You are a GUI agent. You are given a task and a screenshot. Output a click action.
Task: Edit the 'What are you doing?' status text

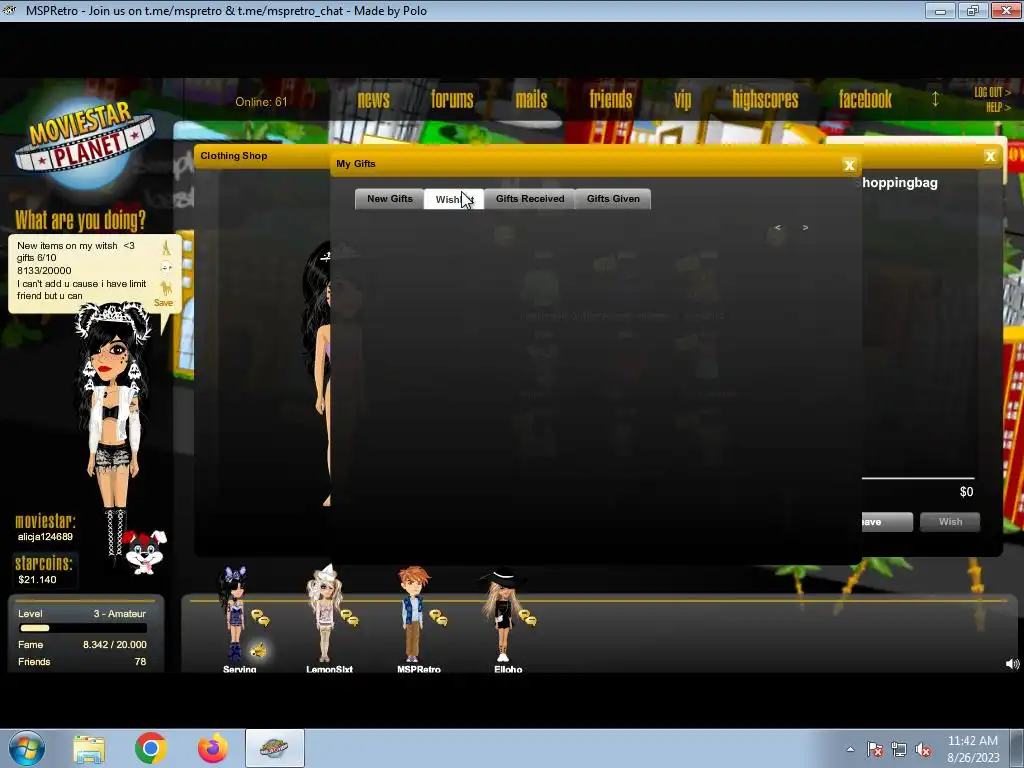point(82,270)
